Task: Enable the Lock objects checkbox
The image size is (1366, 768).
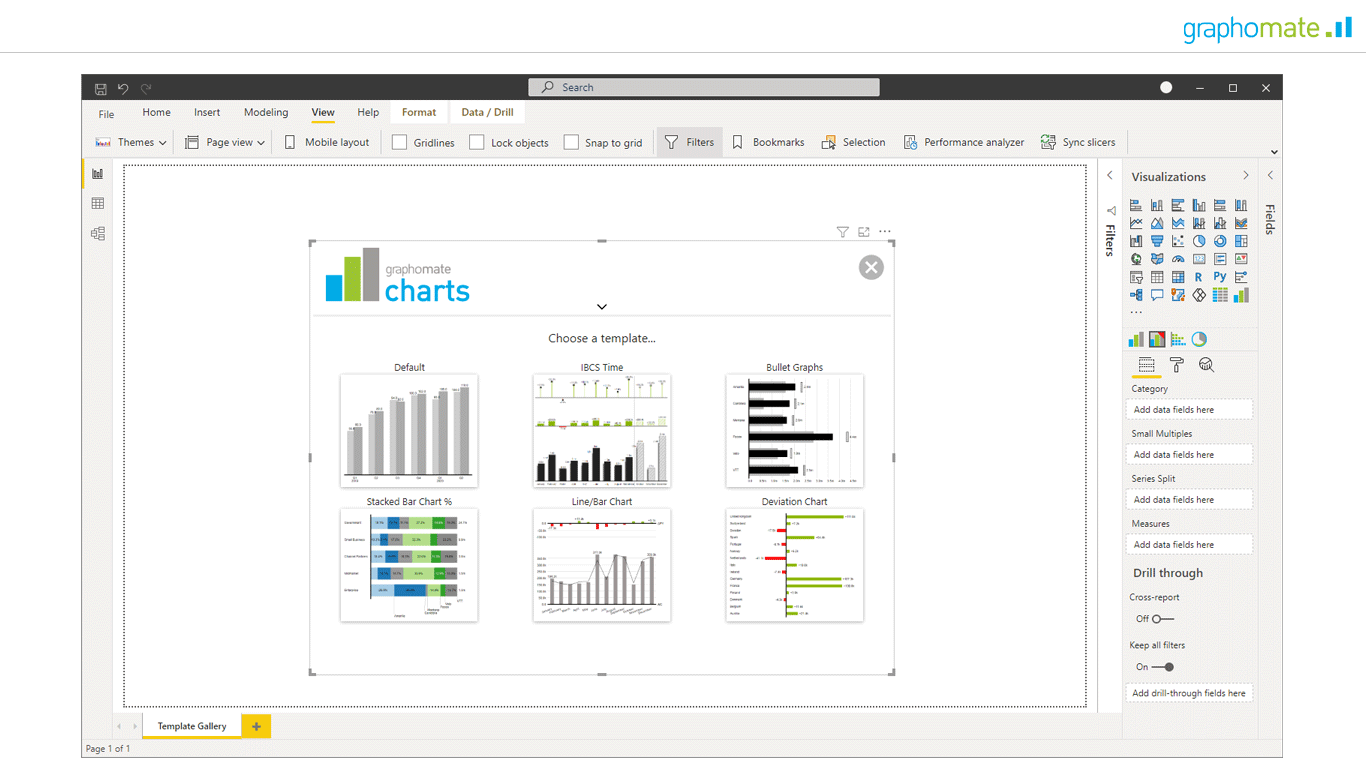Action: point(477,142)
